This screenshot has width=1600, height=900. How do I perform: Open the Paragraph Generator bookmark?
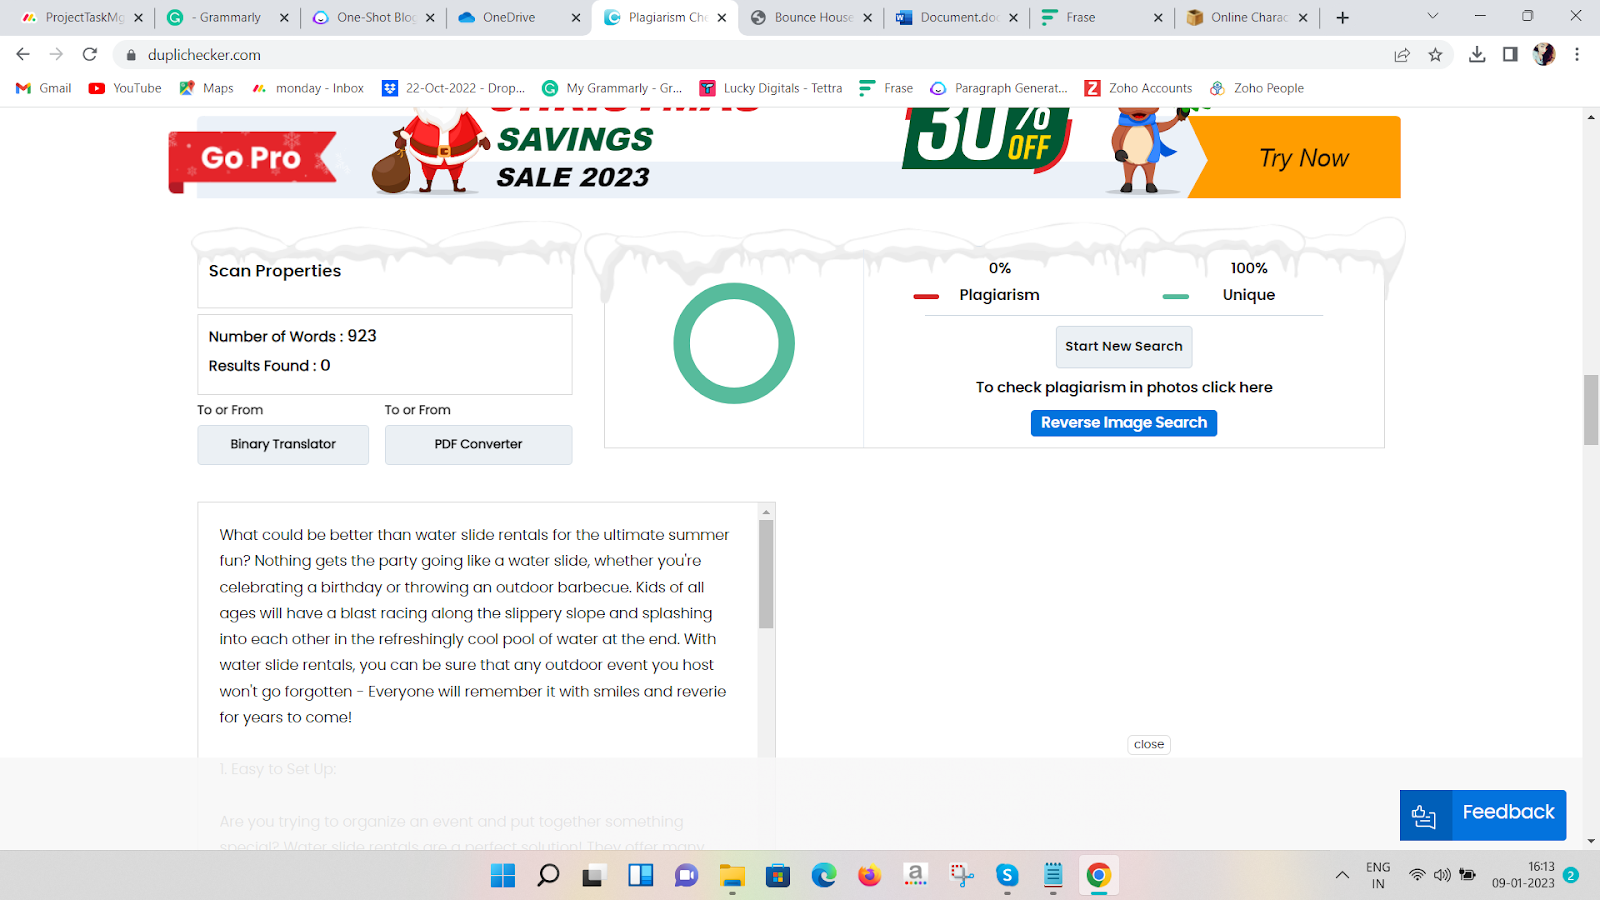click(x=999, y=88)
